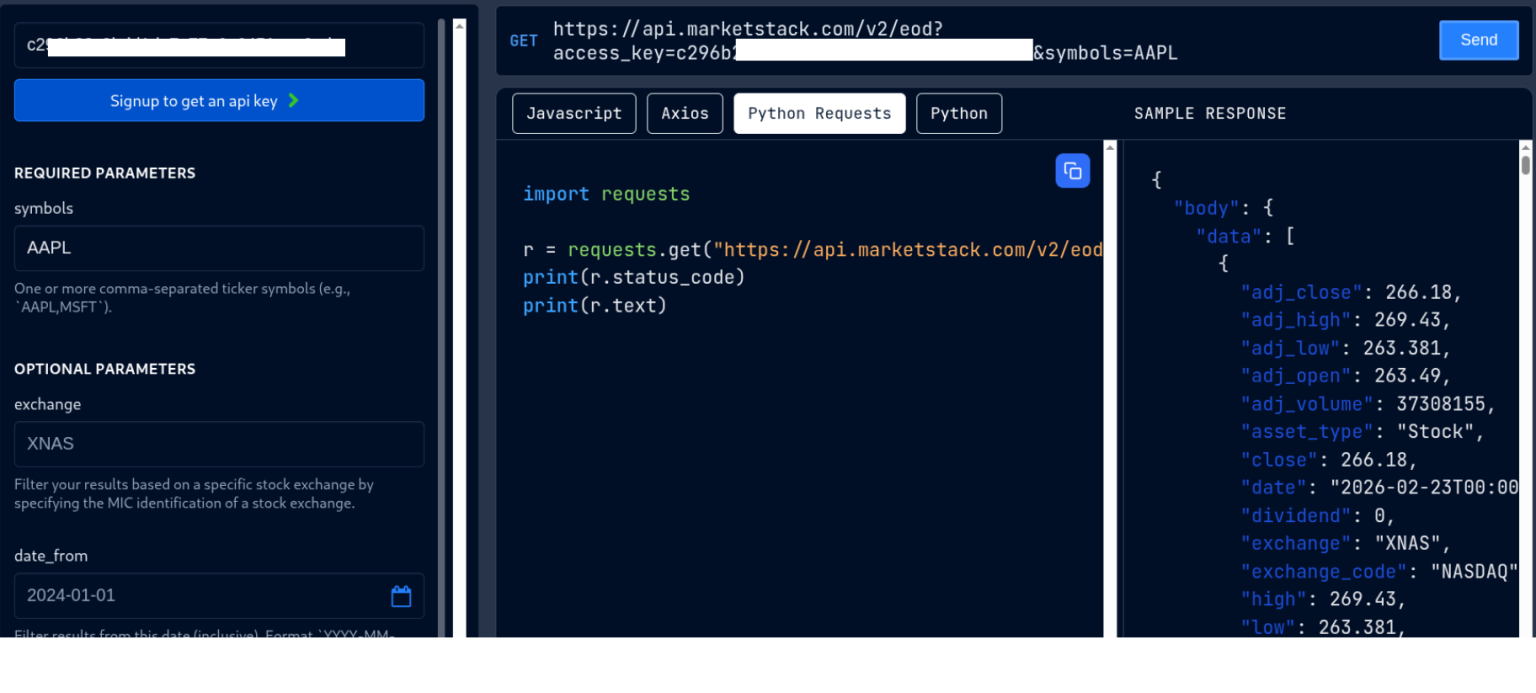Click the date_from input field

click(219, 596)
